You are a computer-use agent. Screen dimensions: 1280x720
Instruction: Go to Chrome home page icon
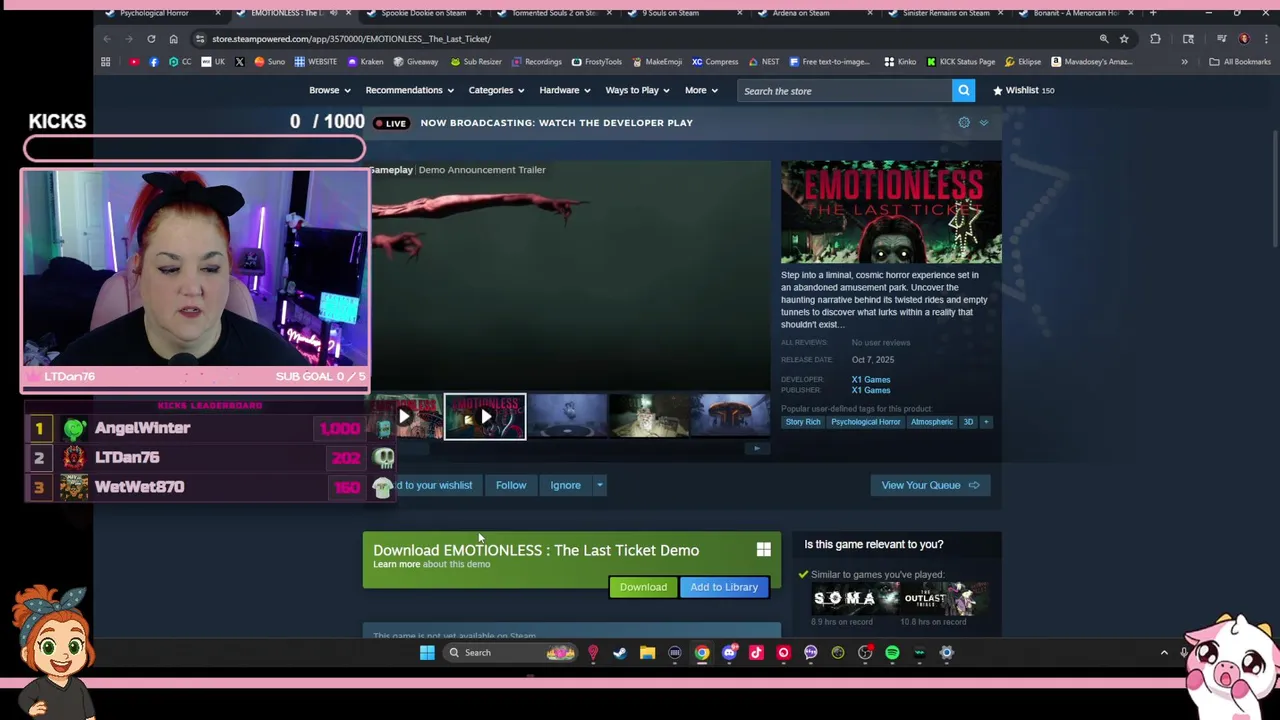(173, 39)
